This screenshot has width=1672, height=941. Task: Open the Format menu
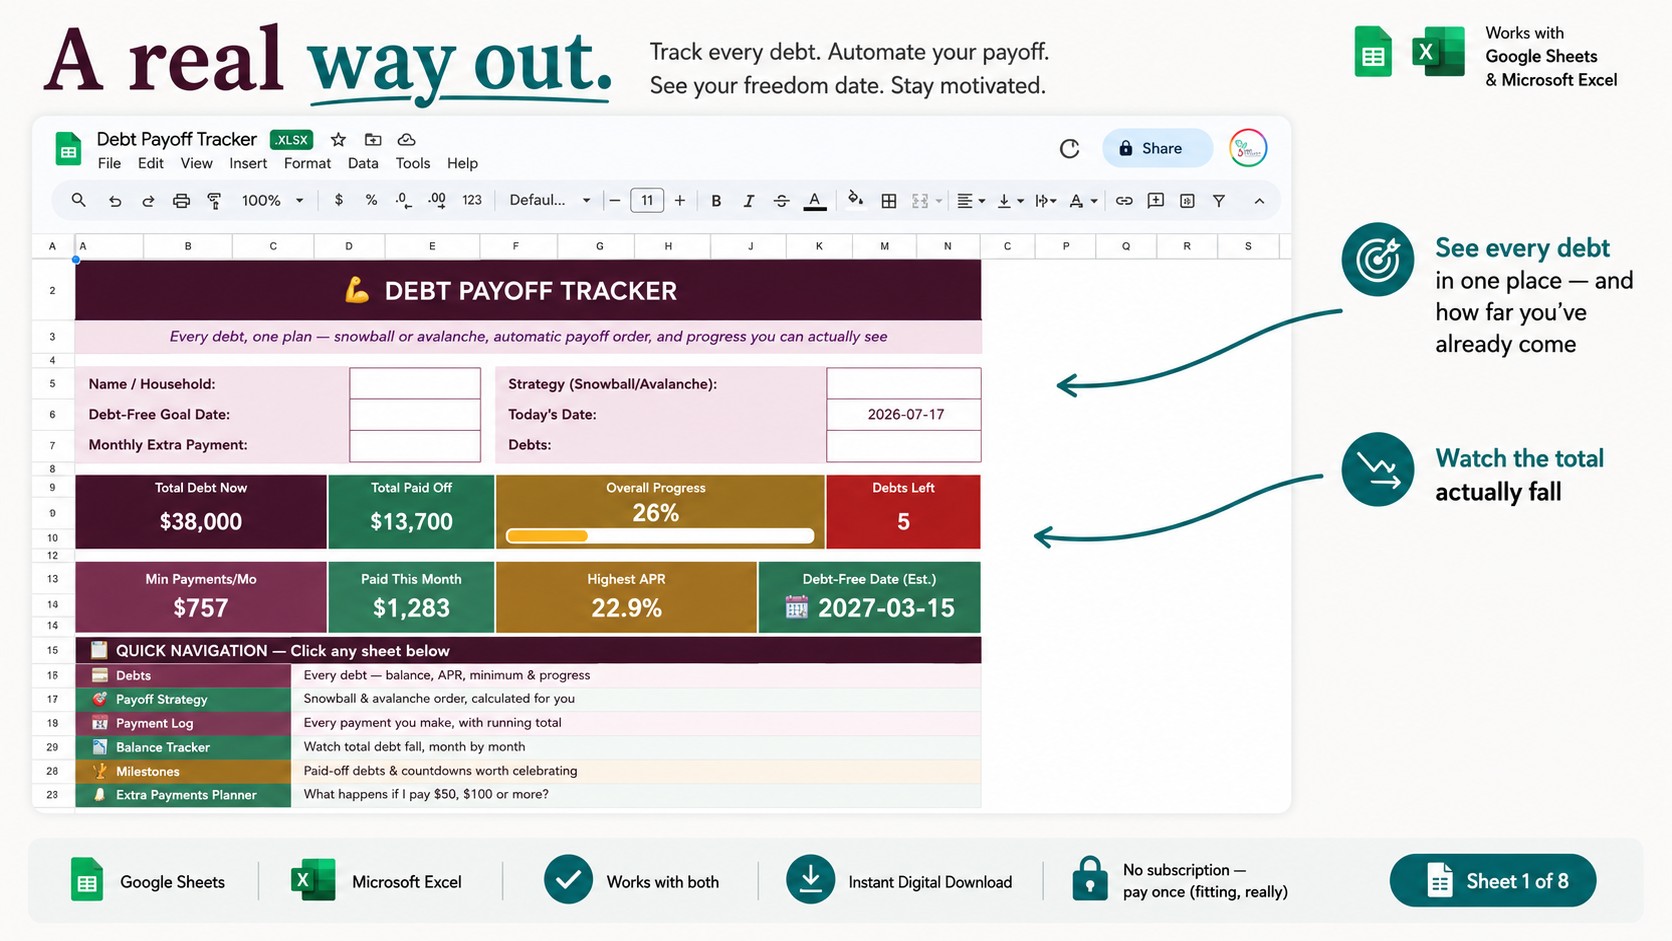307,163
